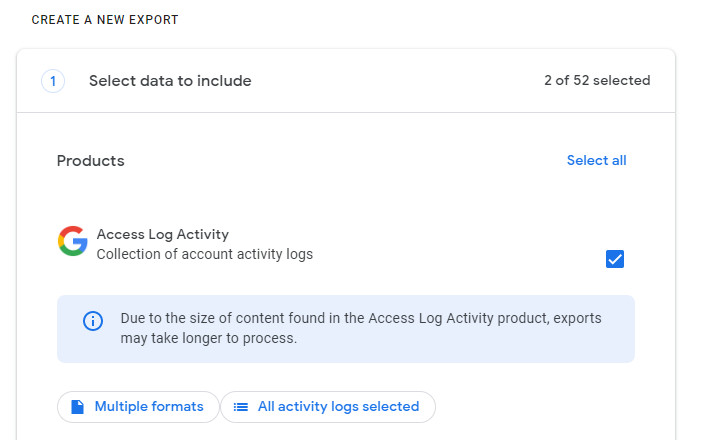The height and width of the screenshot is (440, 704).
Task: Click the Select all link
Action: click(596, 160)
